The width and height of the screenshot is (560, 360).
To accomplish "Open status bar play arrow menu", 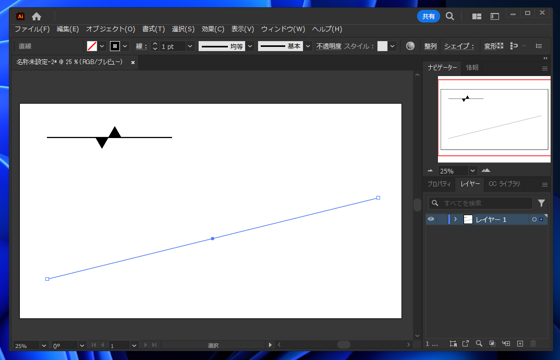I will coord(270,345).
